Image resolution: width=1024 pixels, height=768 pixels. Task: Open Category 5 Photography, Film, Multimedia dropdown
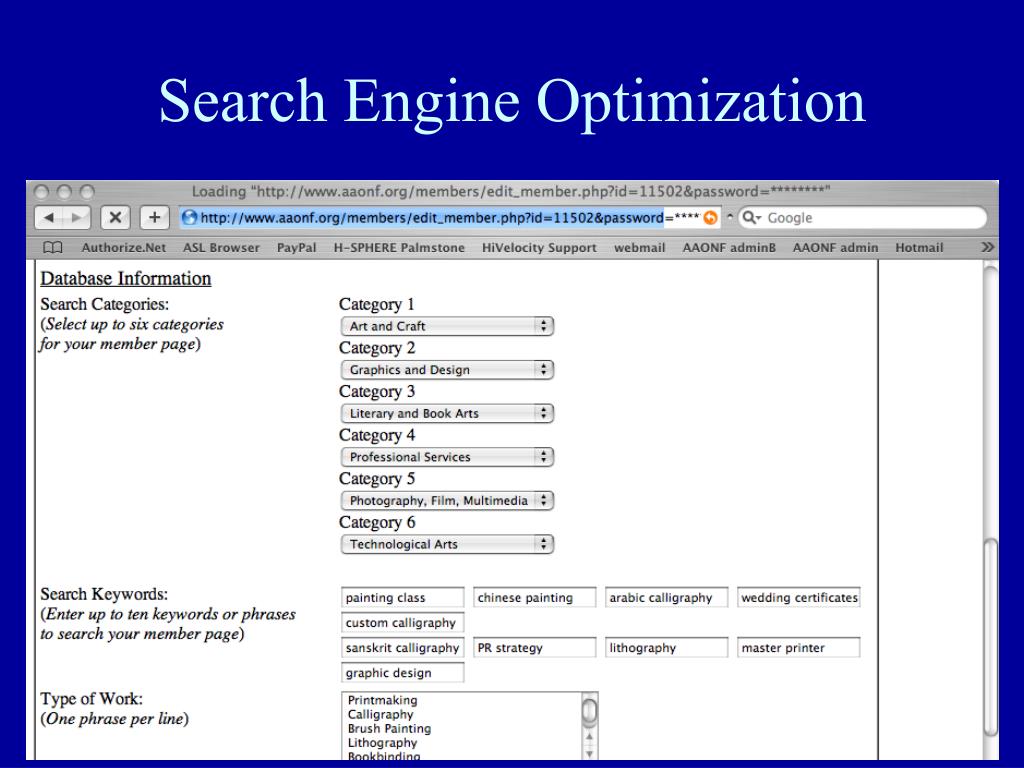click(447, 501)
